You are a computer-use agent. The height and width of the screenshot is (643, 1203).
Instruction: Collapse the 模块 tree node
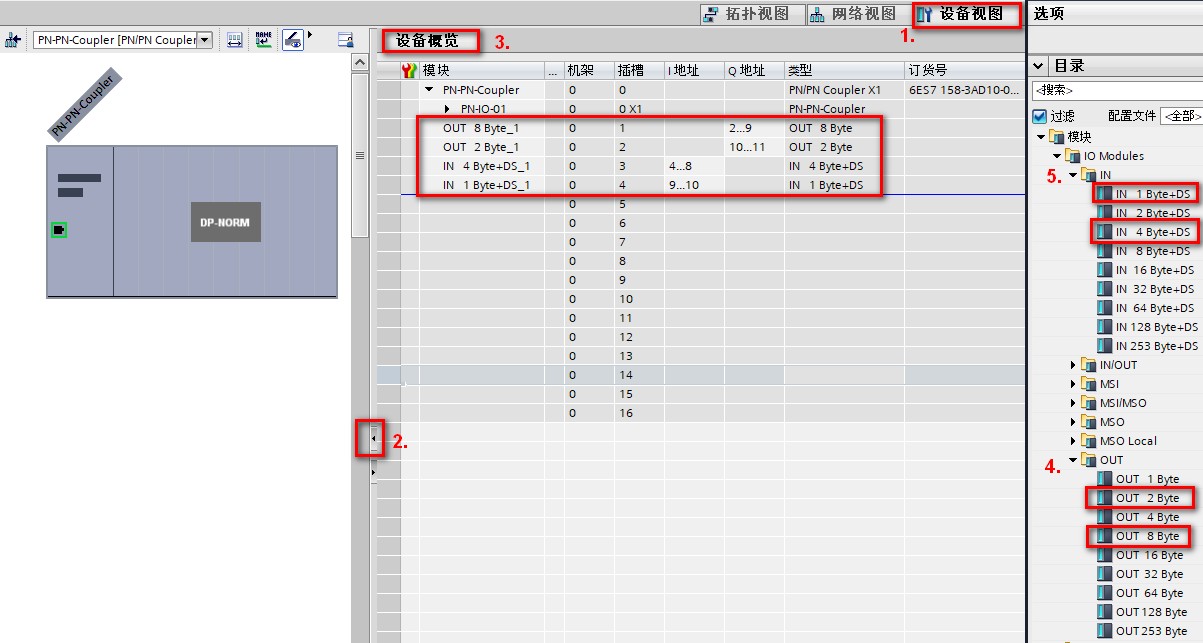click(x=1041, y=137)
